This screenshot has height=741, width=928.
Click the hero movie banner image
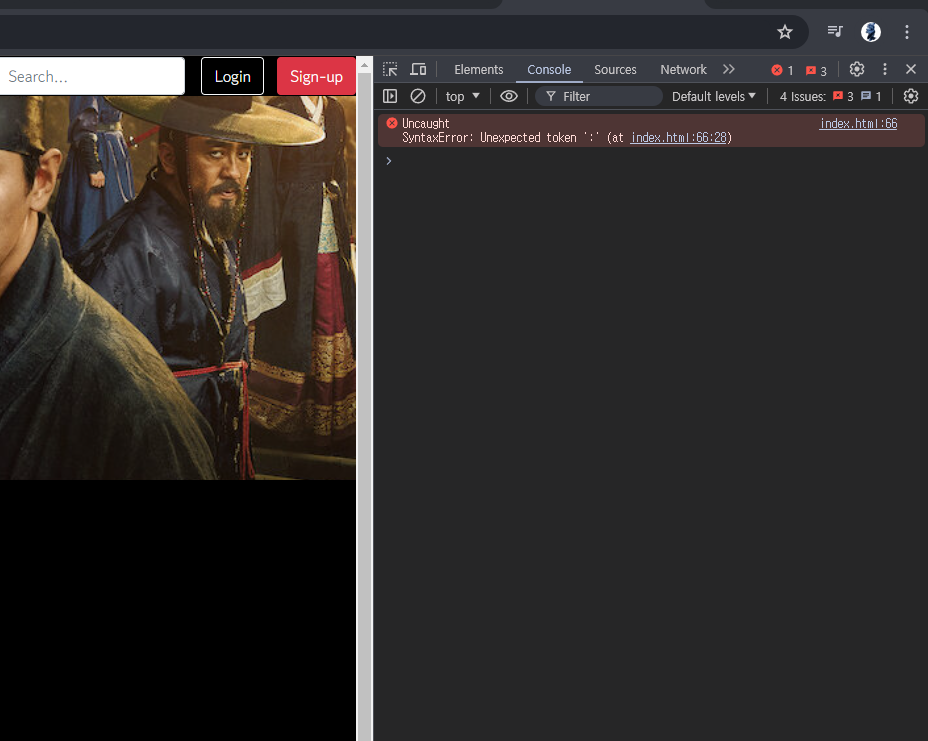[x=178, y=288]
